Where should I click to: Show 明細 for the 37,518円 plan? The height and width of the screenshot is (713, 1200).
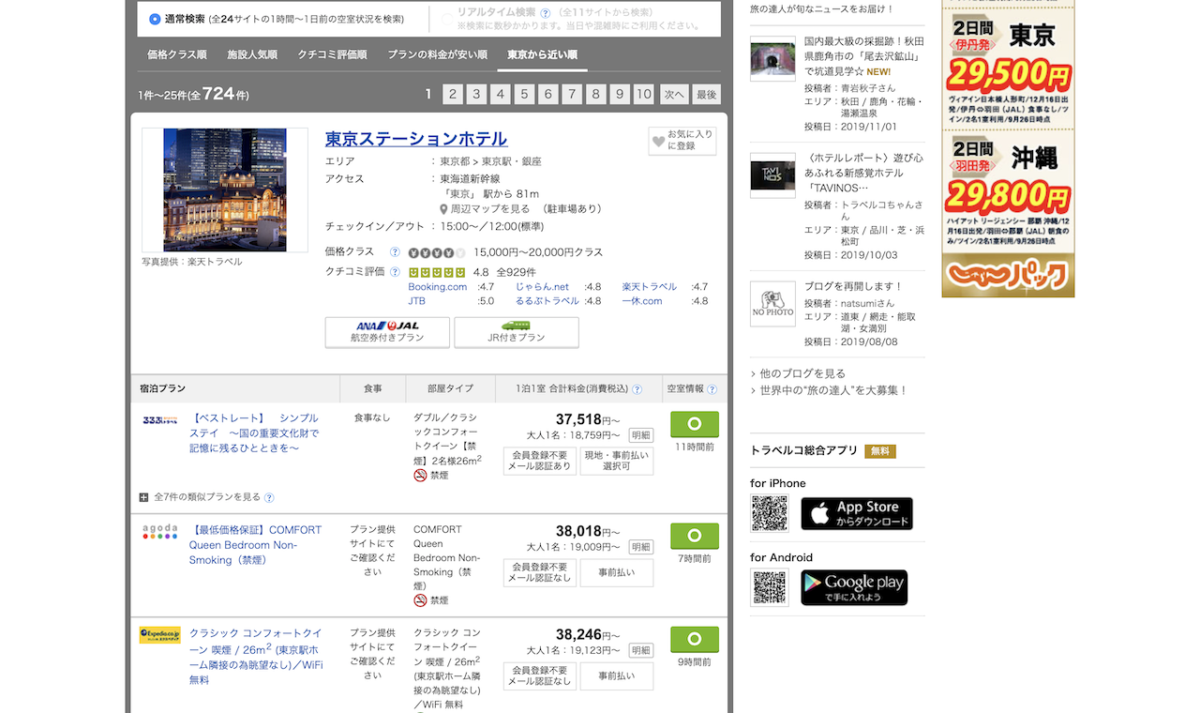pos(641,435)
